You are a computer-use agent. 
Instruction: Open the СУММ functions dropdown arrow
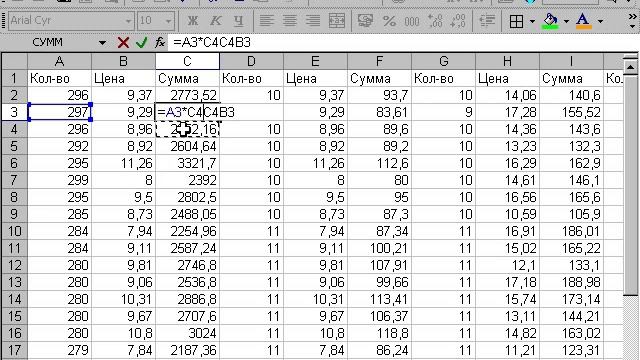(102, 42)
